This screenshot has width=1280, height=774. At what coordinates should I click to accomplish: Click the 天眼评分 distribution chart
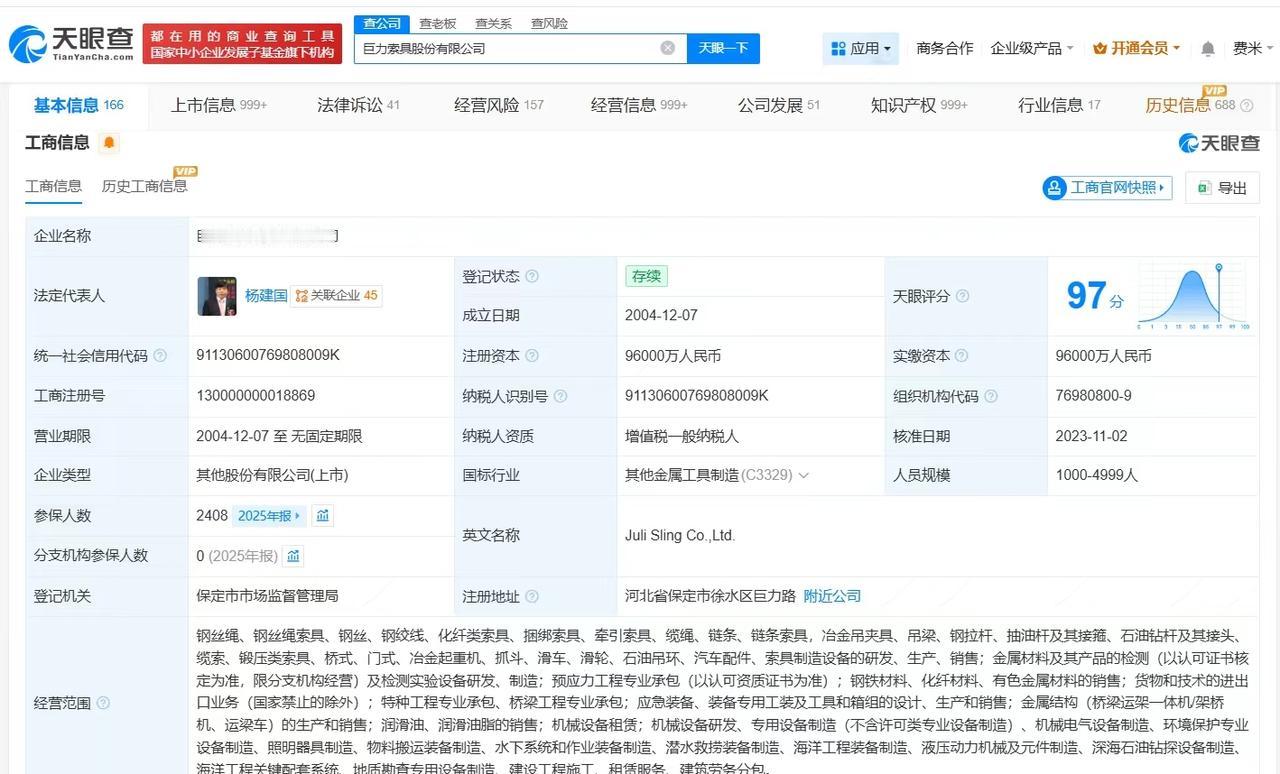[1195, 296]
